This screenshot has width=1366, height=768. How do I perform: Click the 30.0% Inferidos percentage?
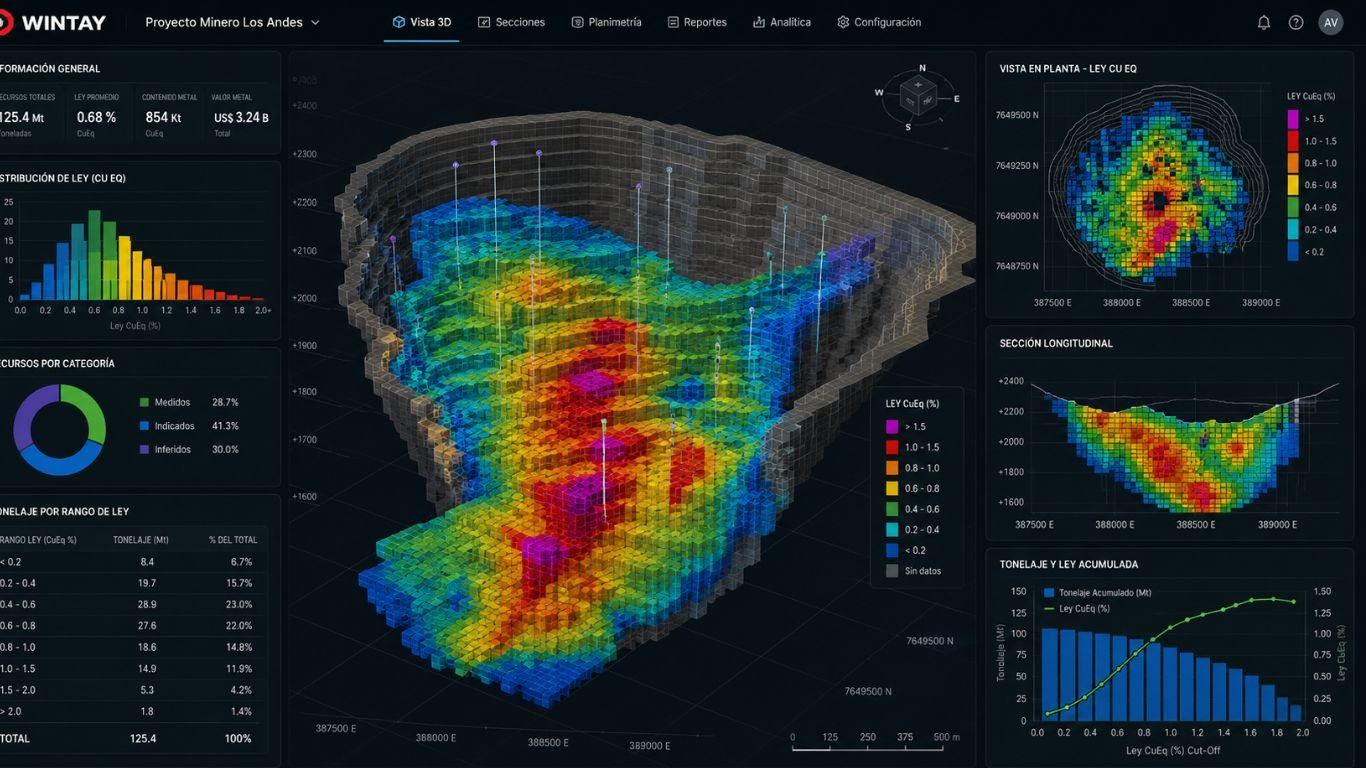click(225, 449)
